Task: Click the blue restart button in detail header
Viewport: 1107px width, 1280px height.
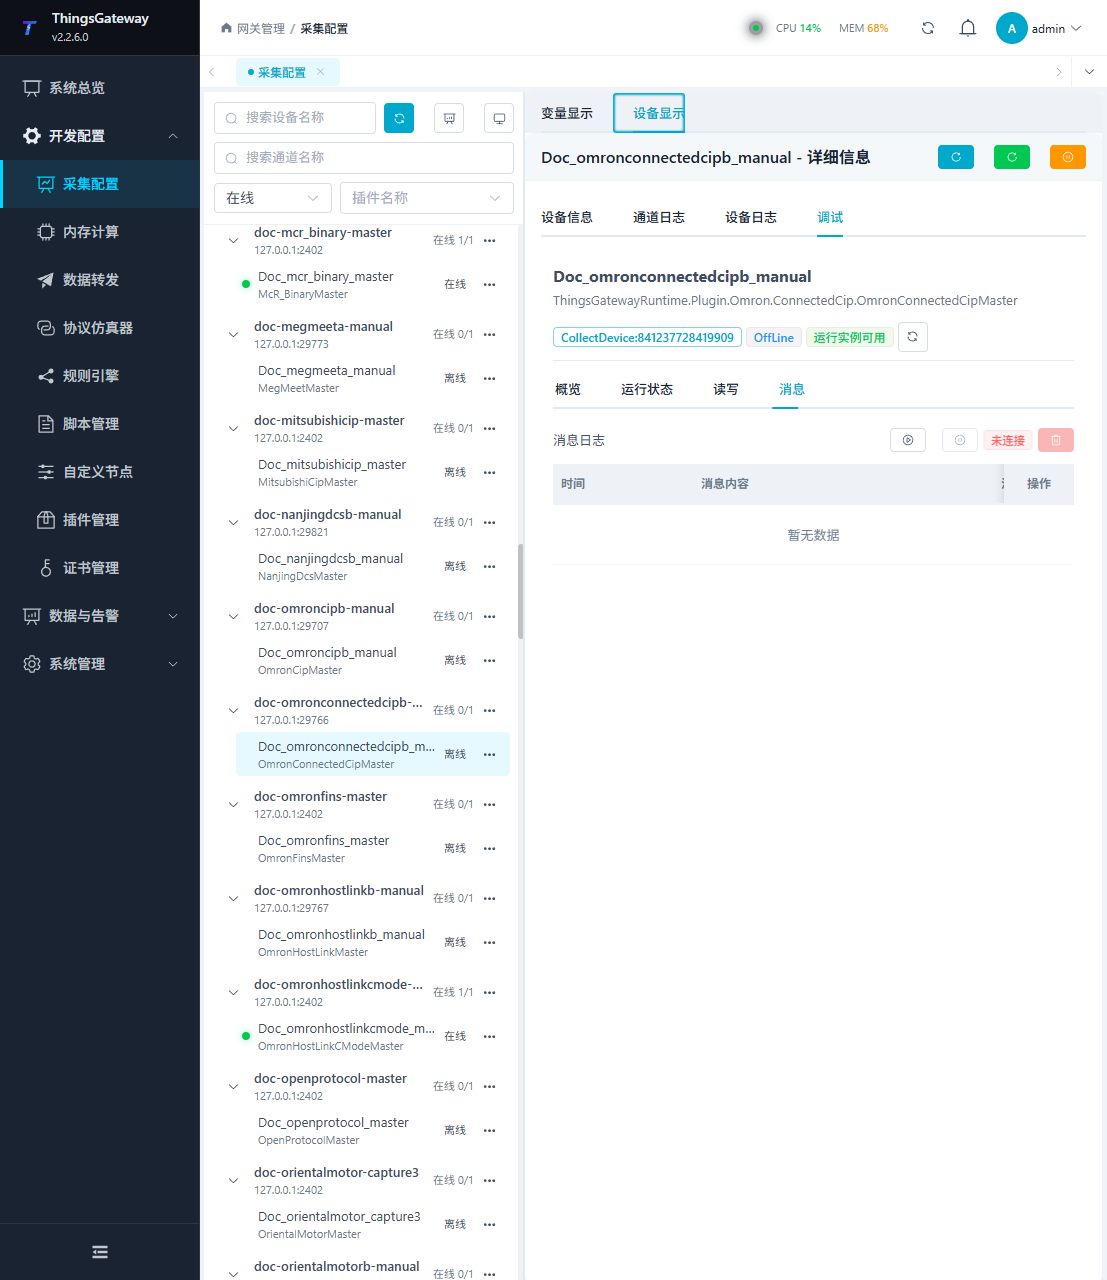Action: coord(956,157)
